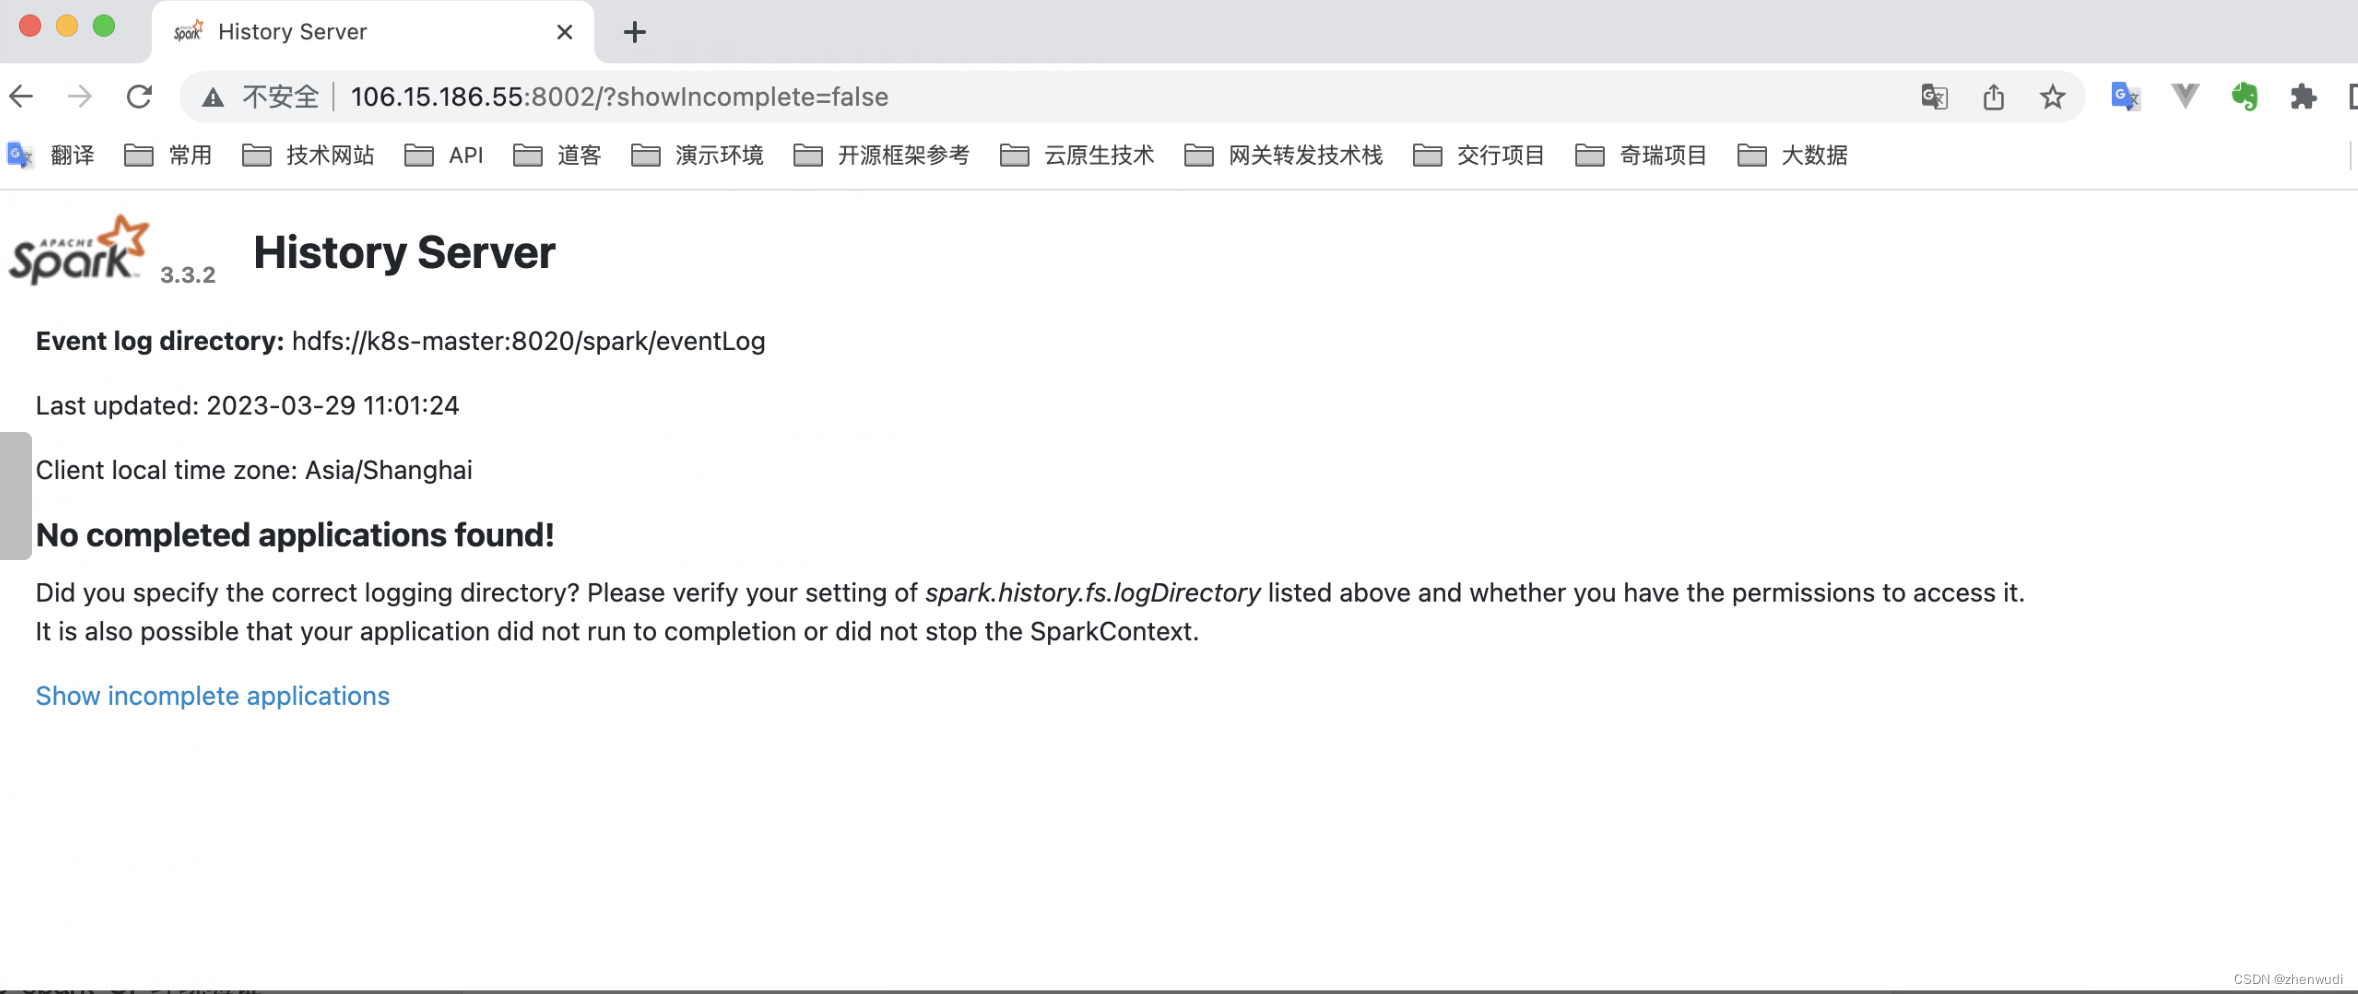Open the Evernote extension icon

[x=2246, y=96]
